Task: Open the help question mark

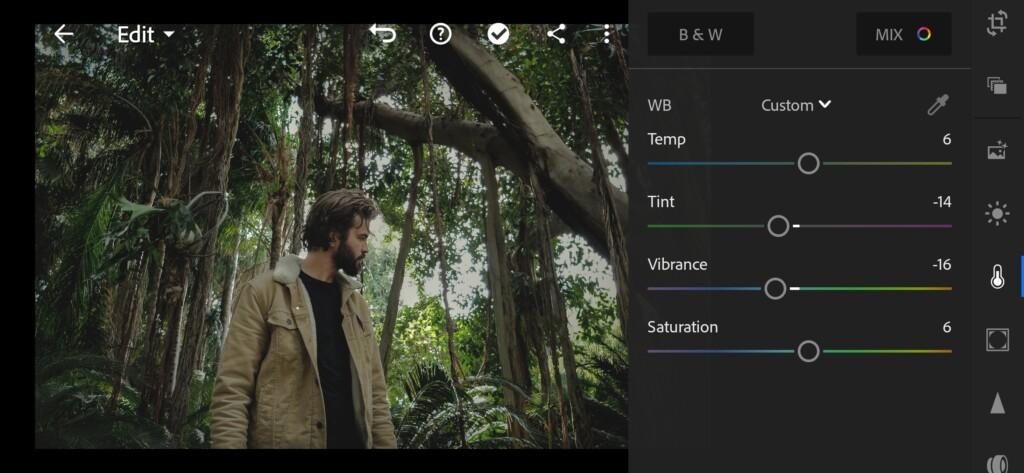Action: pyautogui.click(x=441, y=34)
